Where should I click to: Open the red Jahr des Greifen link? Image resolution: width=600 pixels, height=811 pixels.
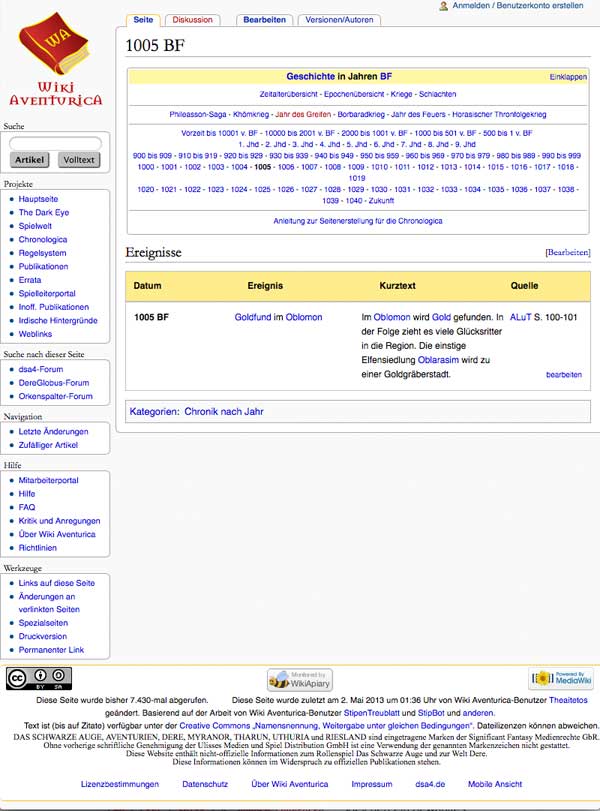(x=303, y=114)
